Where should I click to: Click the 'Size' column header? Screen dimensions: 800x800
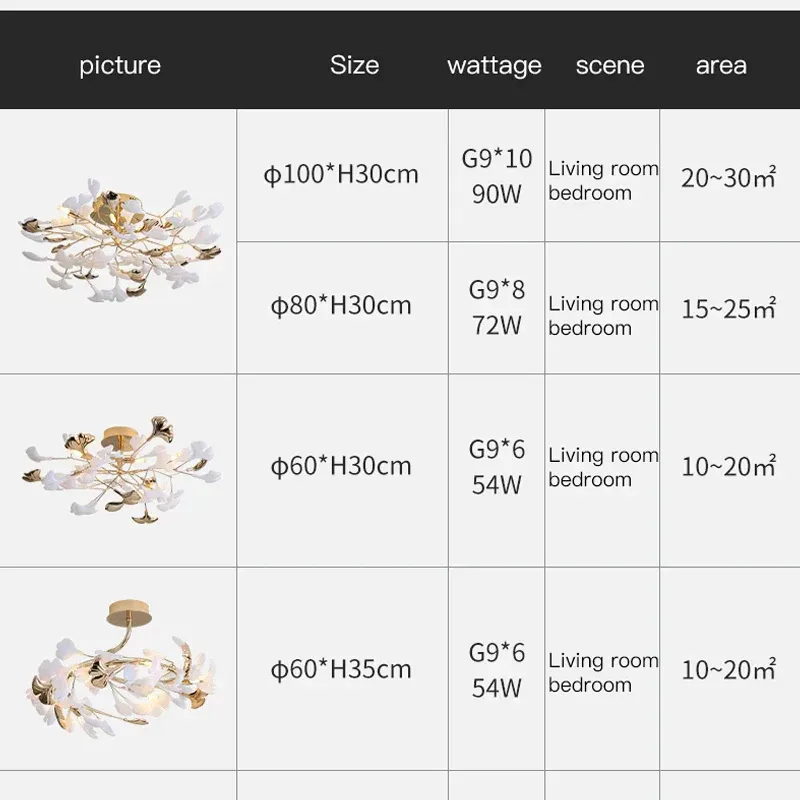[x=354, y=66]
